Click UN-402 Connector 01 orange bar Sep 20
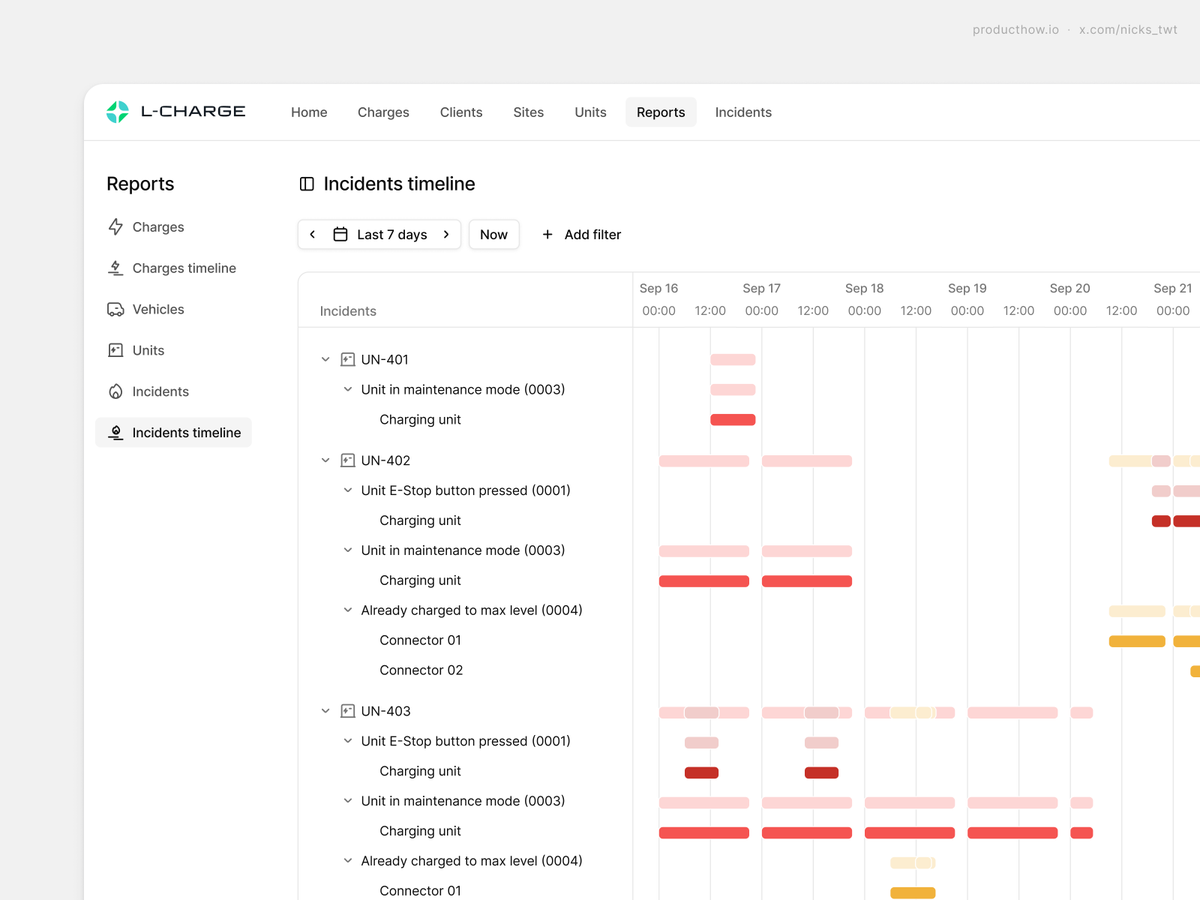This screenshot has width=1200, height=900. pos(1137,641)
